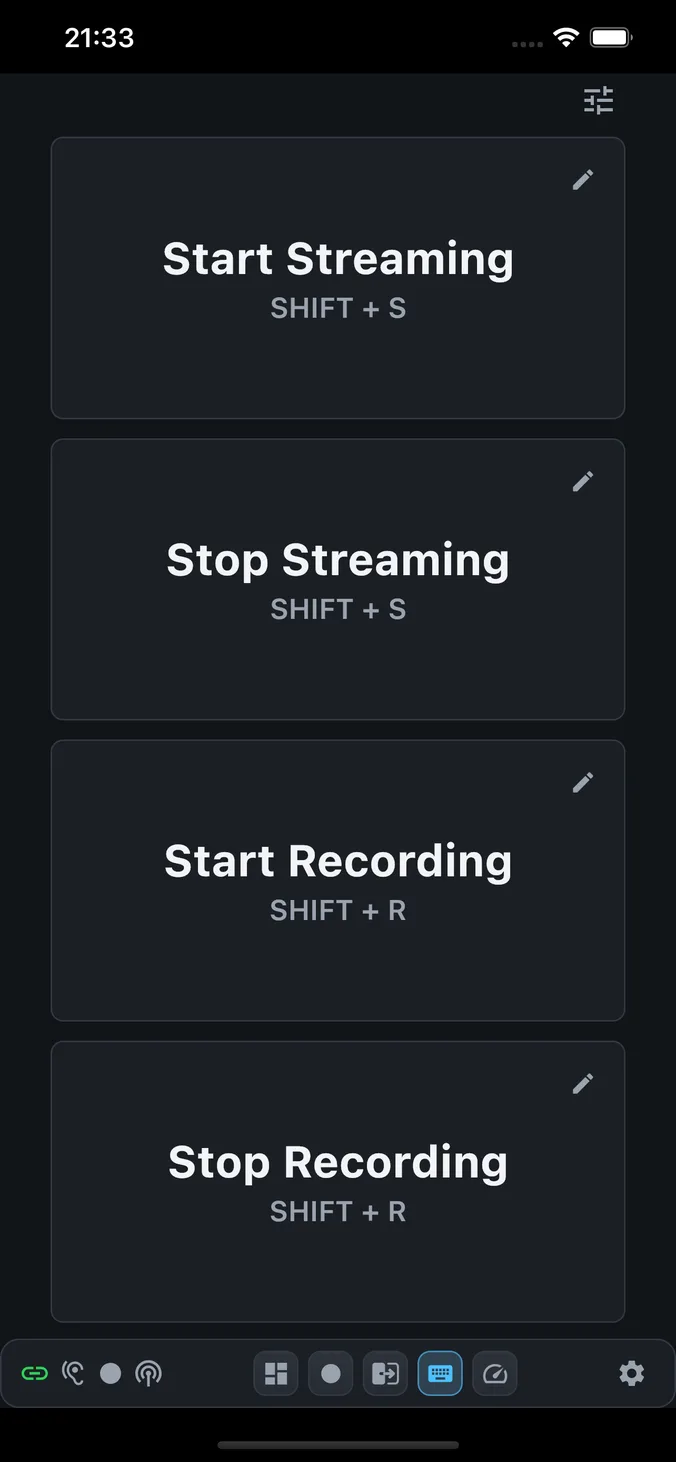Viewport: 676px width, 1462px height.
Task: Open settings with the gear icon
Action: 632,1374
